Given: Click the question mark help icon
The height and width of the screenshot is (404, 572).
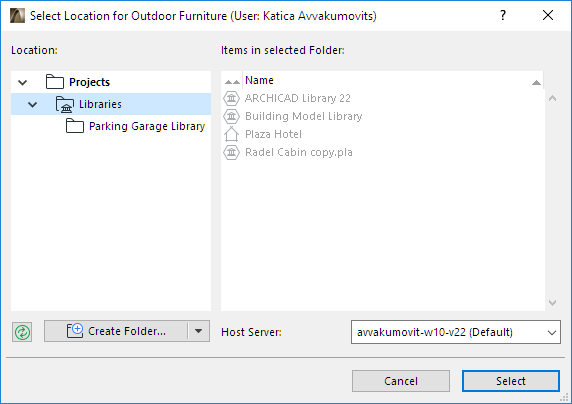Looking at the screenshot, I should (x=503, y=15).
